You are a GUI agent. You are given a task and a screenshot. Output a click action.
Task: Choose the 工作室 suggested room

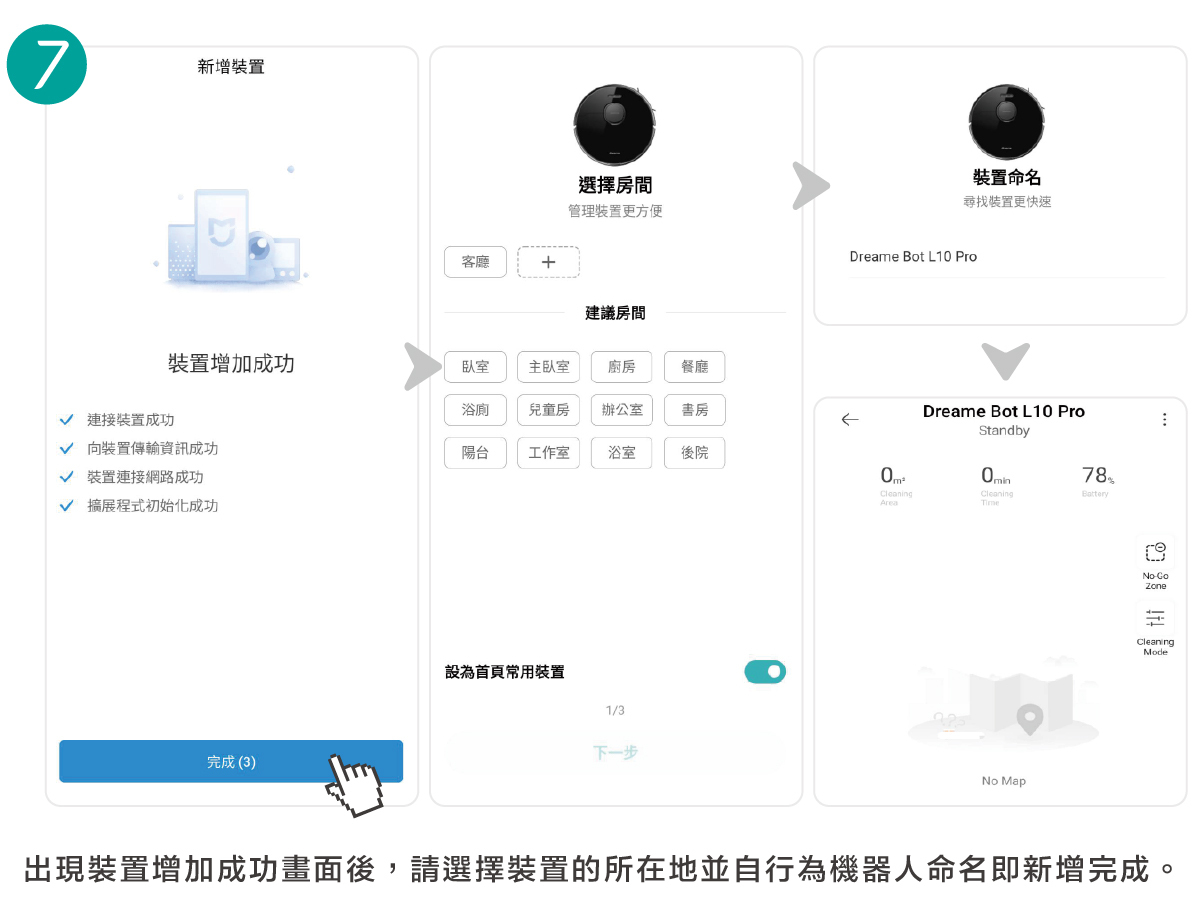(548, 453)
